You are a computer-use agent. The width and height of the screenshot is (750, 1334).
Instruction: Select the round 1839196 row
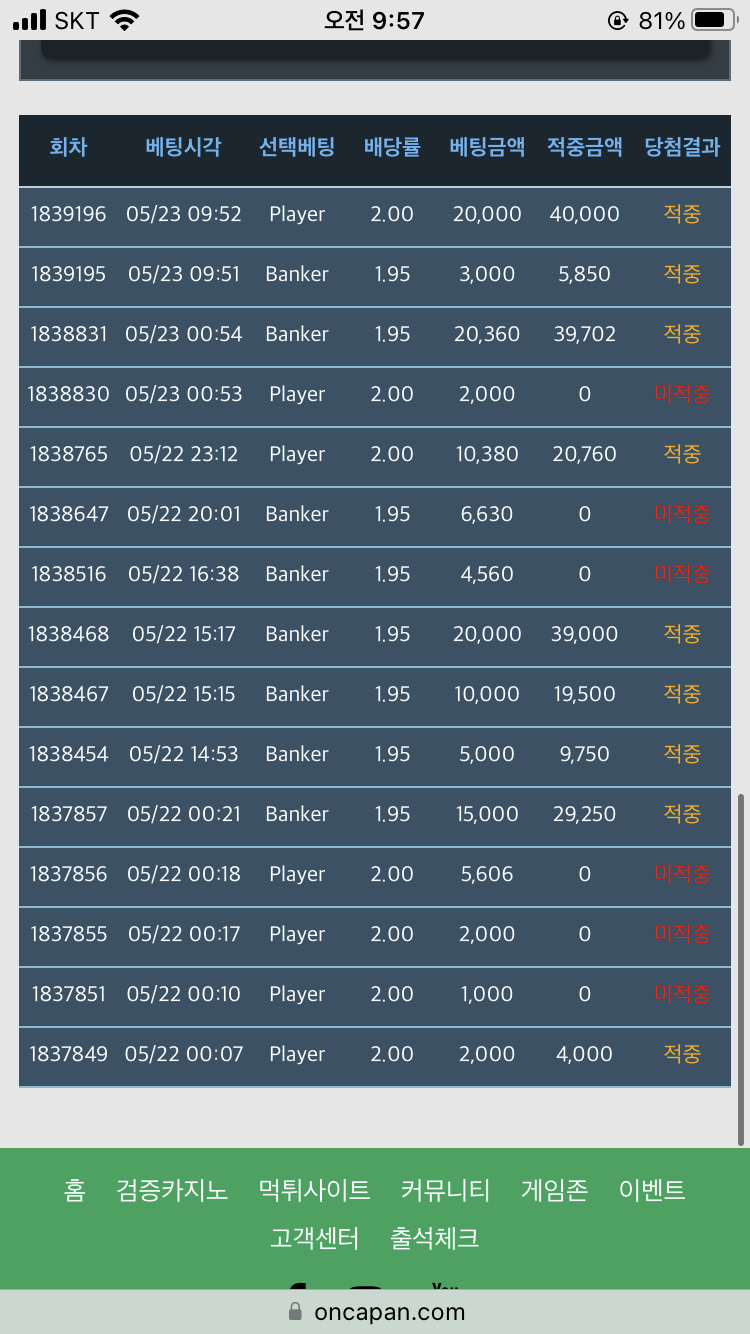click(375, 214)
